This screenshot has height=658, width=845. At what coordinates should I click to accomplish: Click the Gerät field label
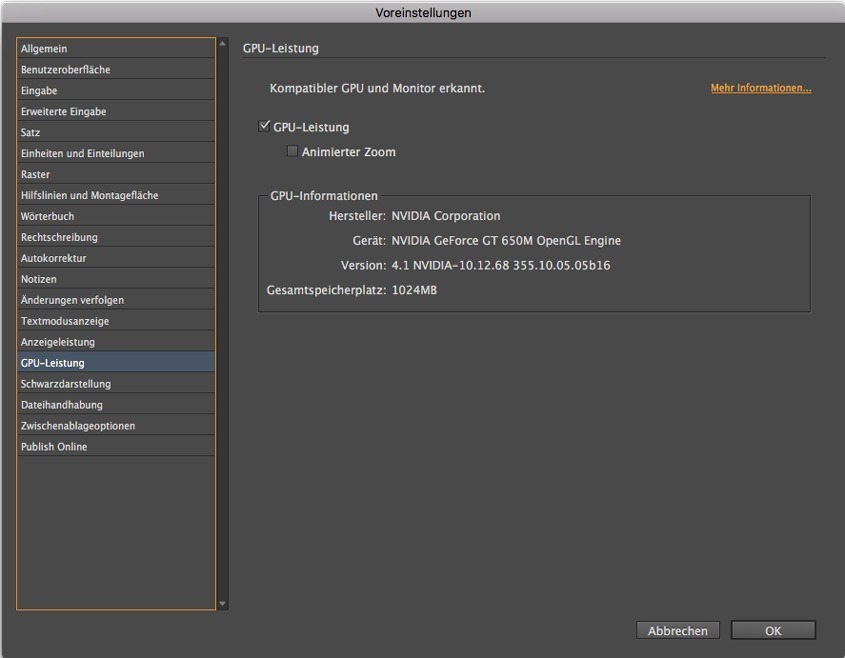click(x=369, y=241)
